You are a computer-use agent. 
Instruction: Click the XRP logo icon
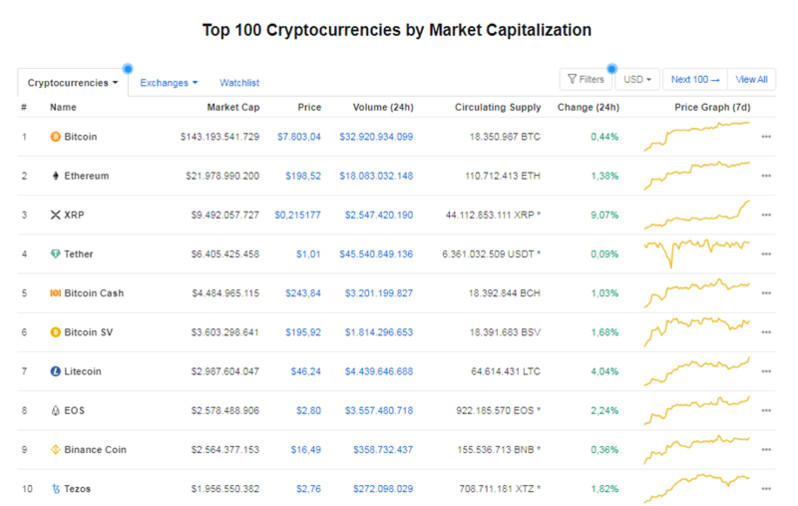55,215
